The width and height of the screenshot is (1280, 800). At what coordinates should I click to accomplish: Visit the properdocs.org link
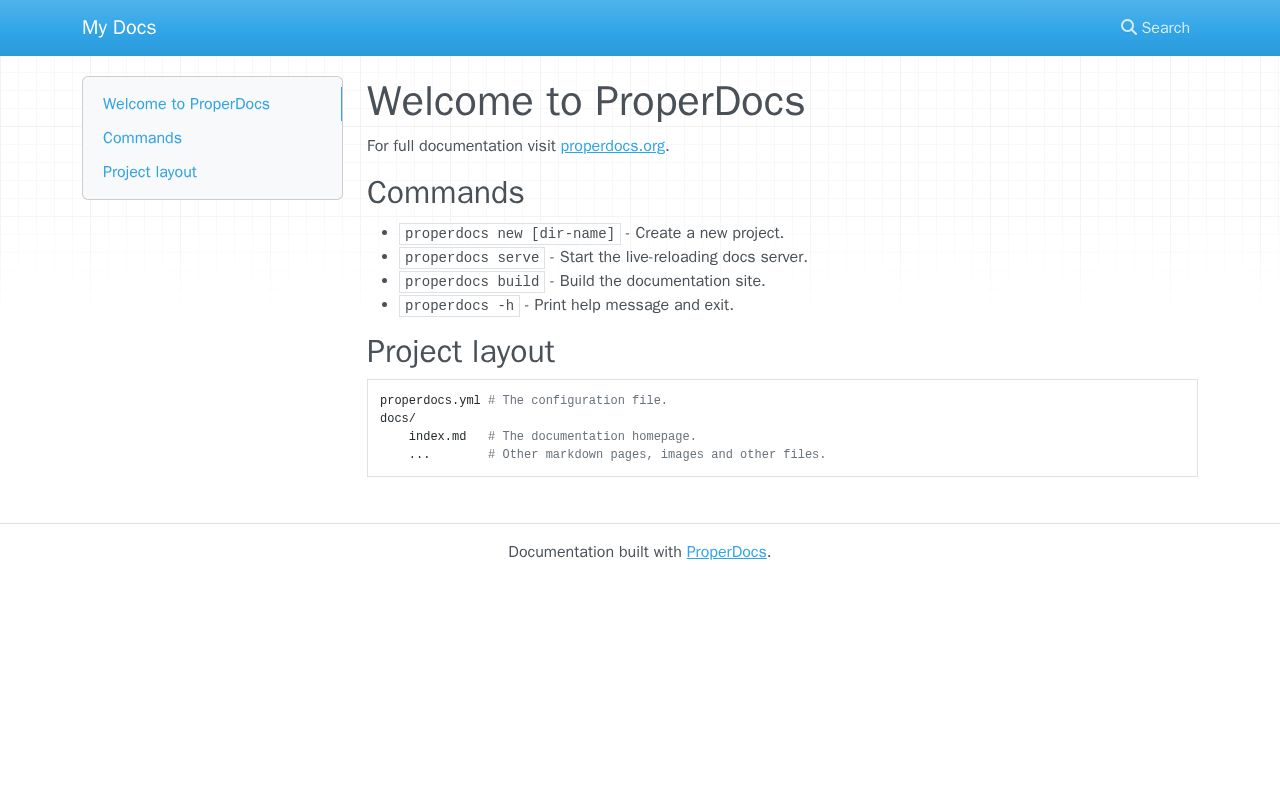613,146
